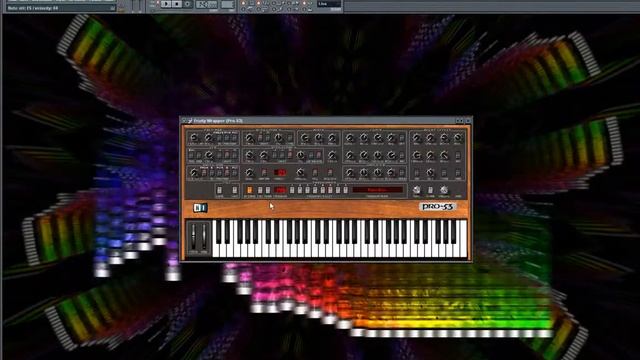Screen dimensions: 640x360
Task: Adjust the Oscillator B Fine tune knob
Action: coord(264,155)
